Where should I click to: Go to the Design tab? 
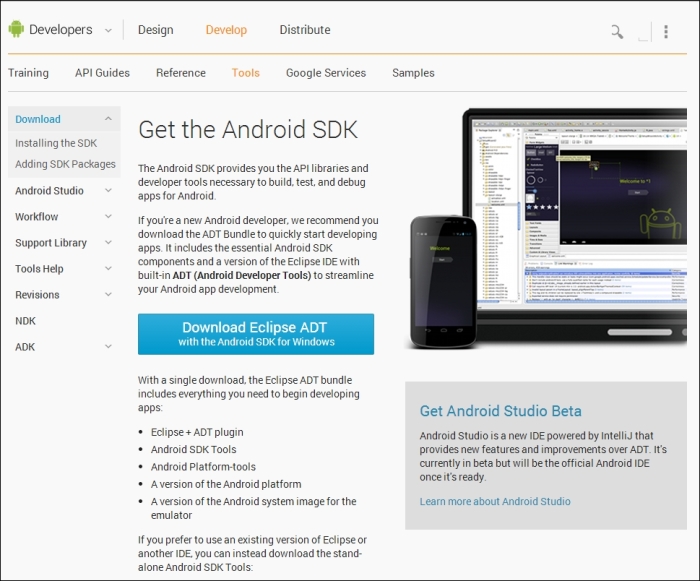point(155,30)
